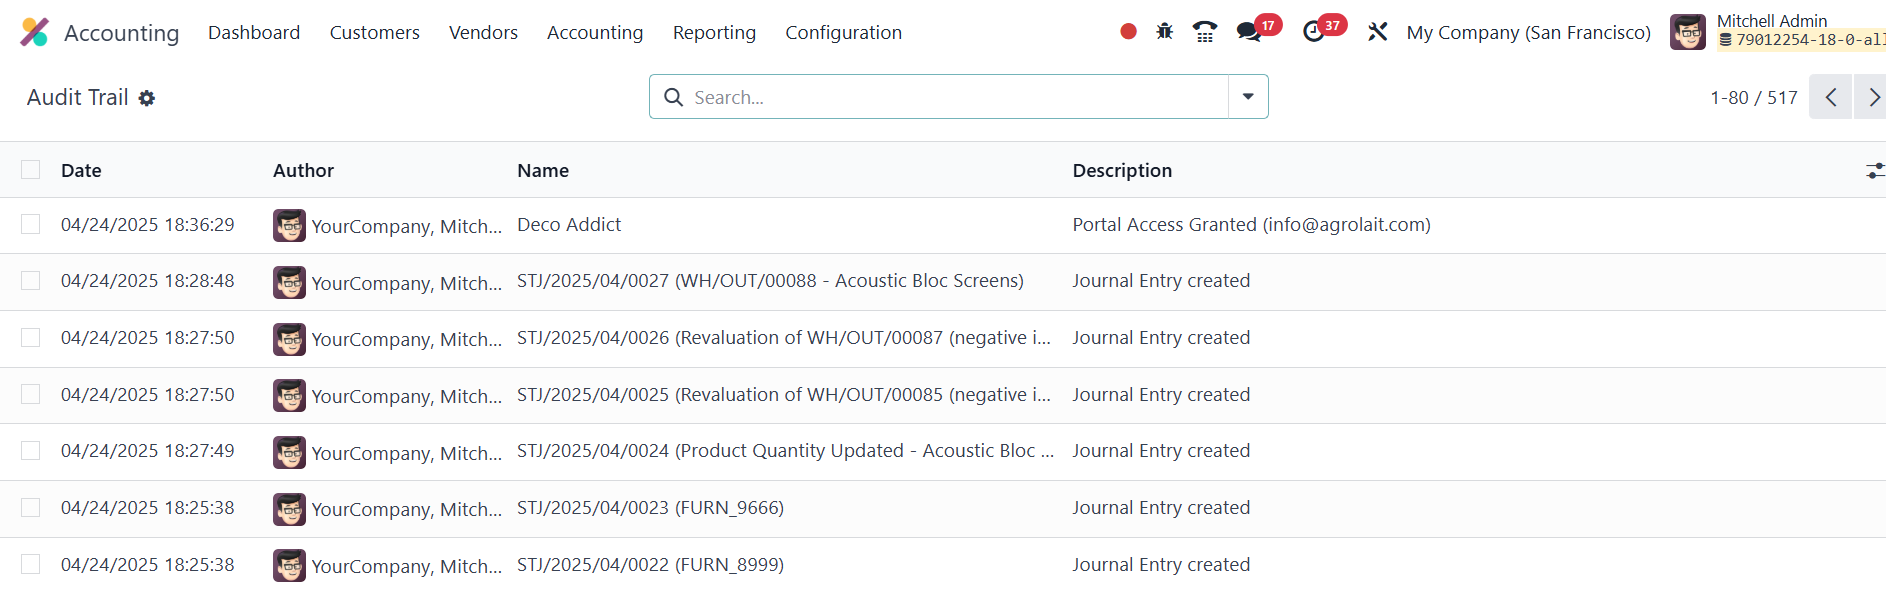Go to the previous page of records

point(1830,97)
